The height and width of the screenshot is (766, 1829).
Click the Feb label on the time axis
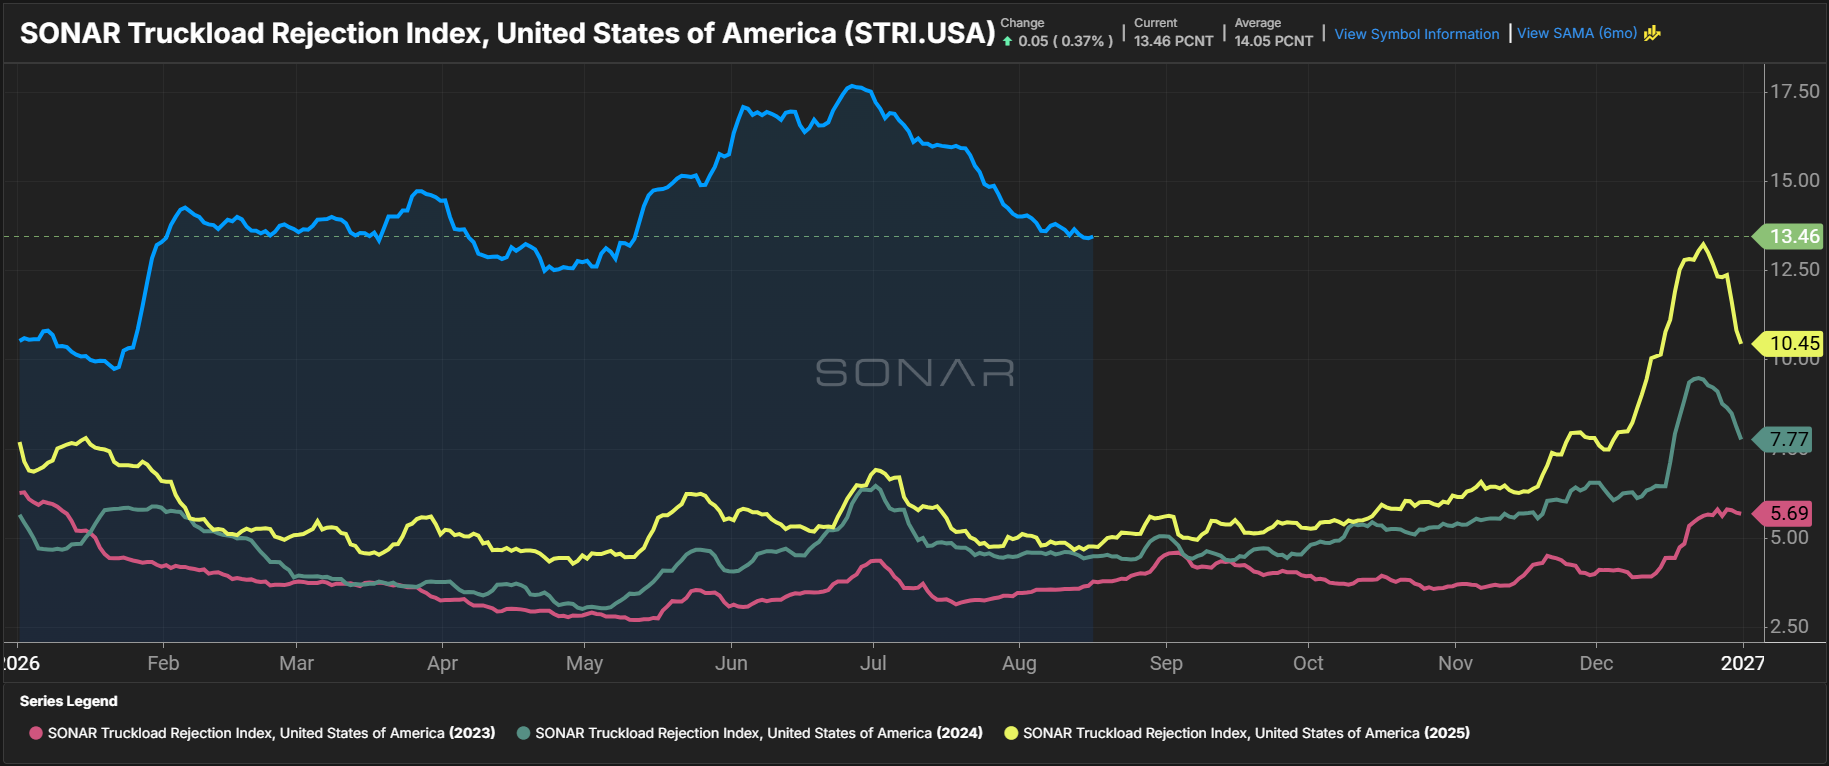[163, 663]
